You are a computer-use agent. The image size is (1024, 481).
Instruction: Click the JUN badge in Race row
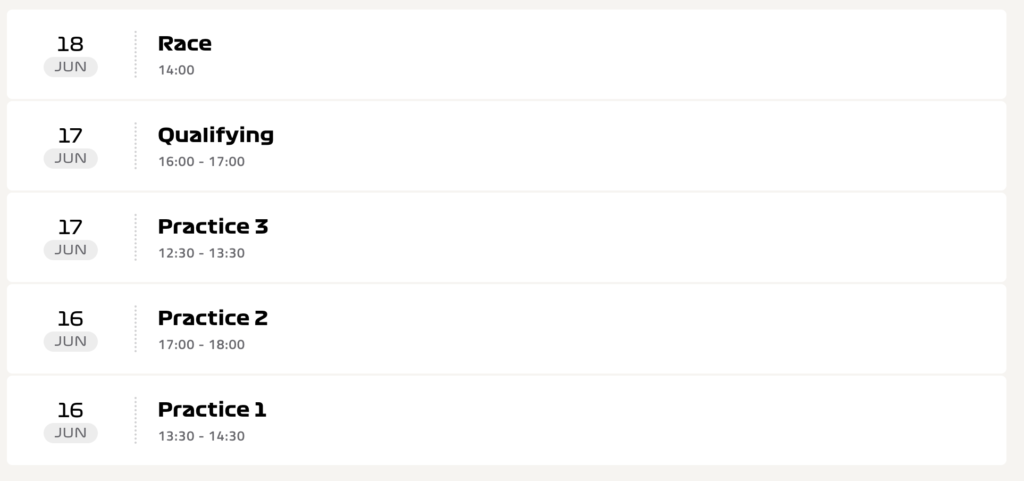(x=71, y=67)
